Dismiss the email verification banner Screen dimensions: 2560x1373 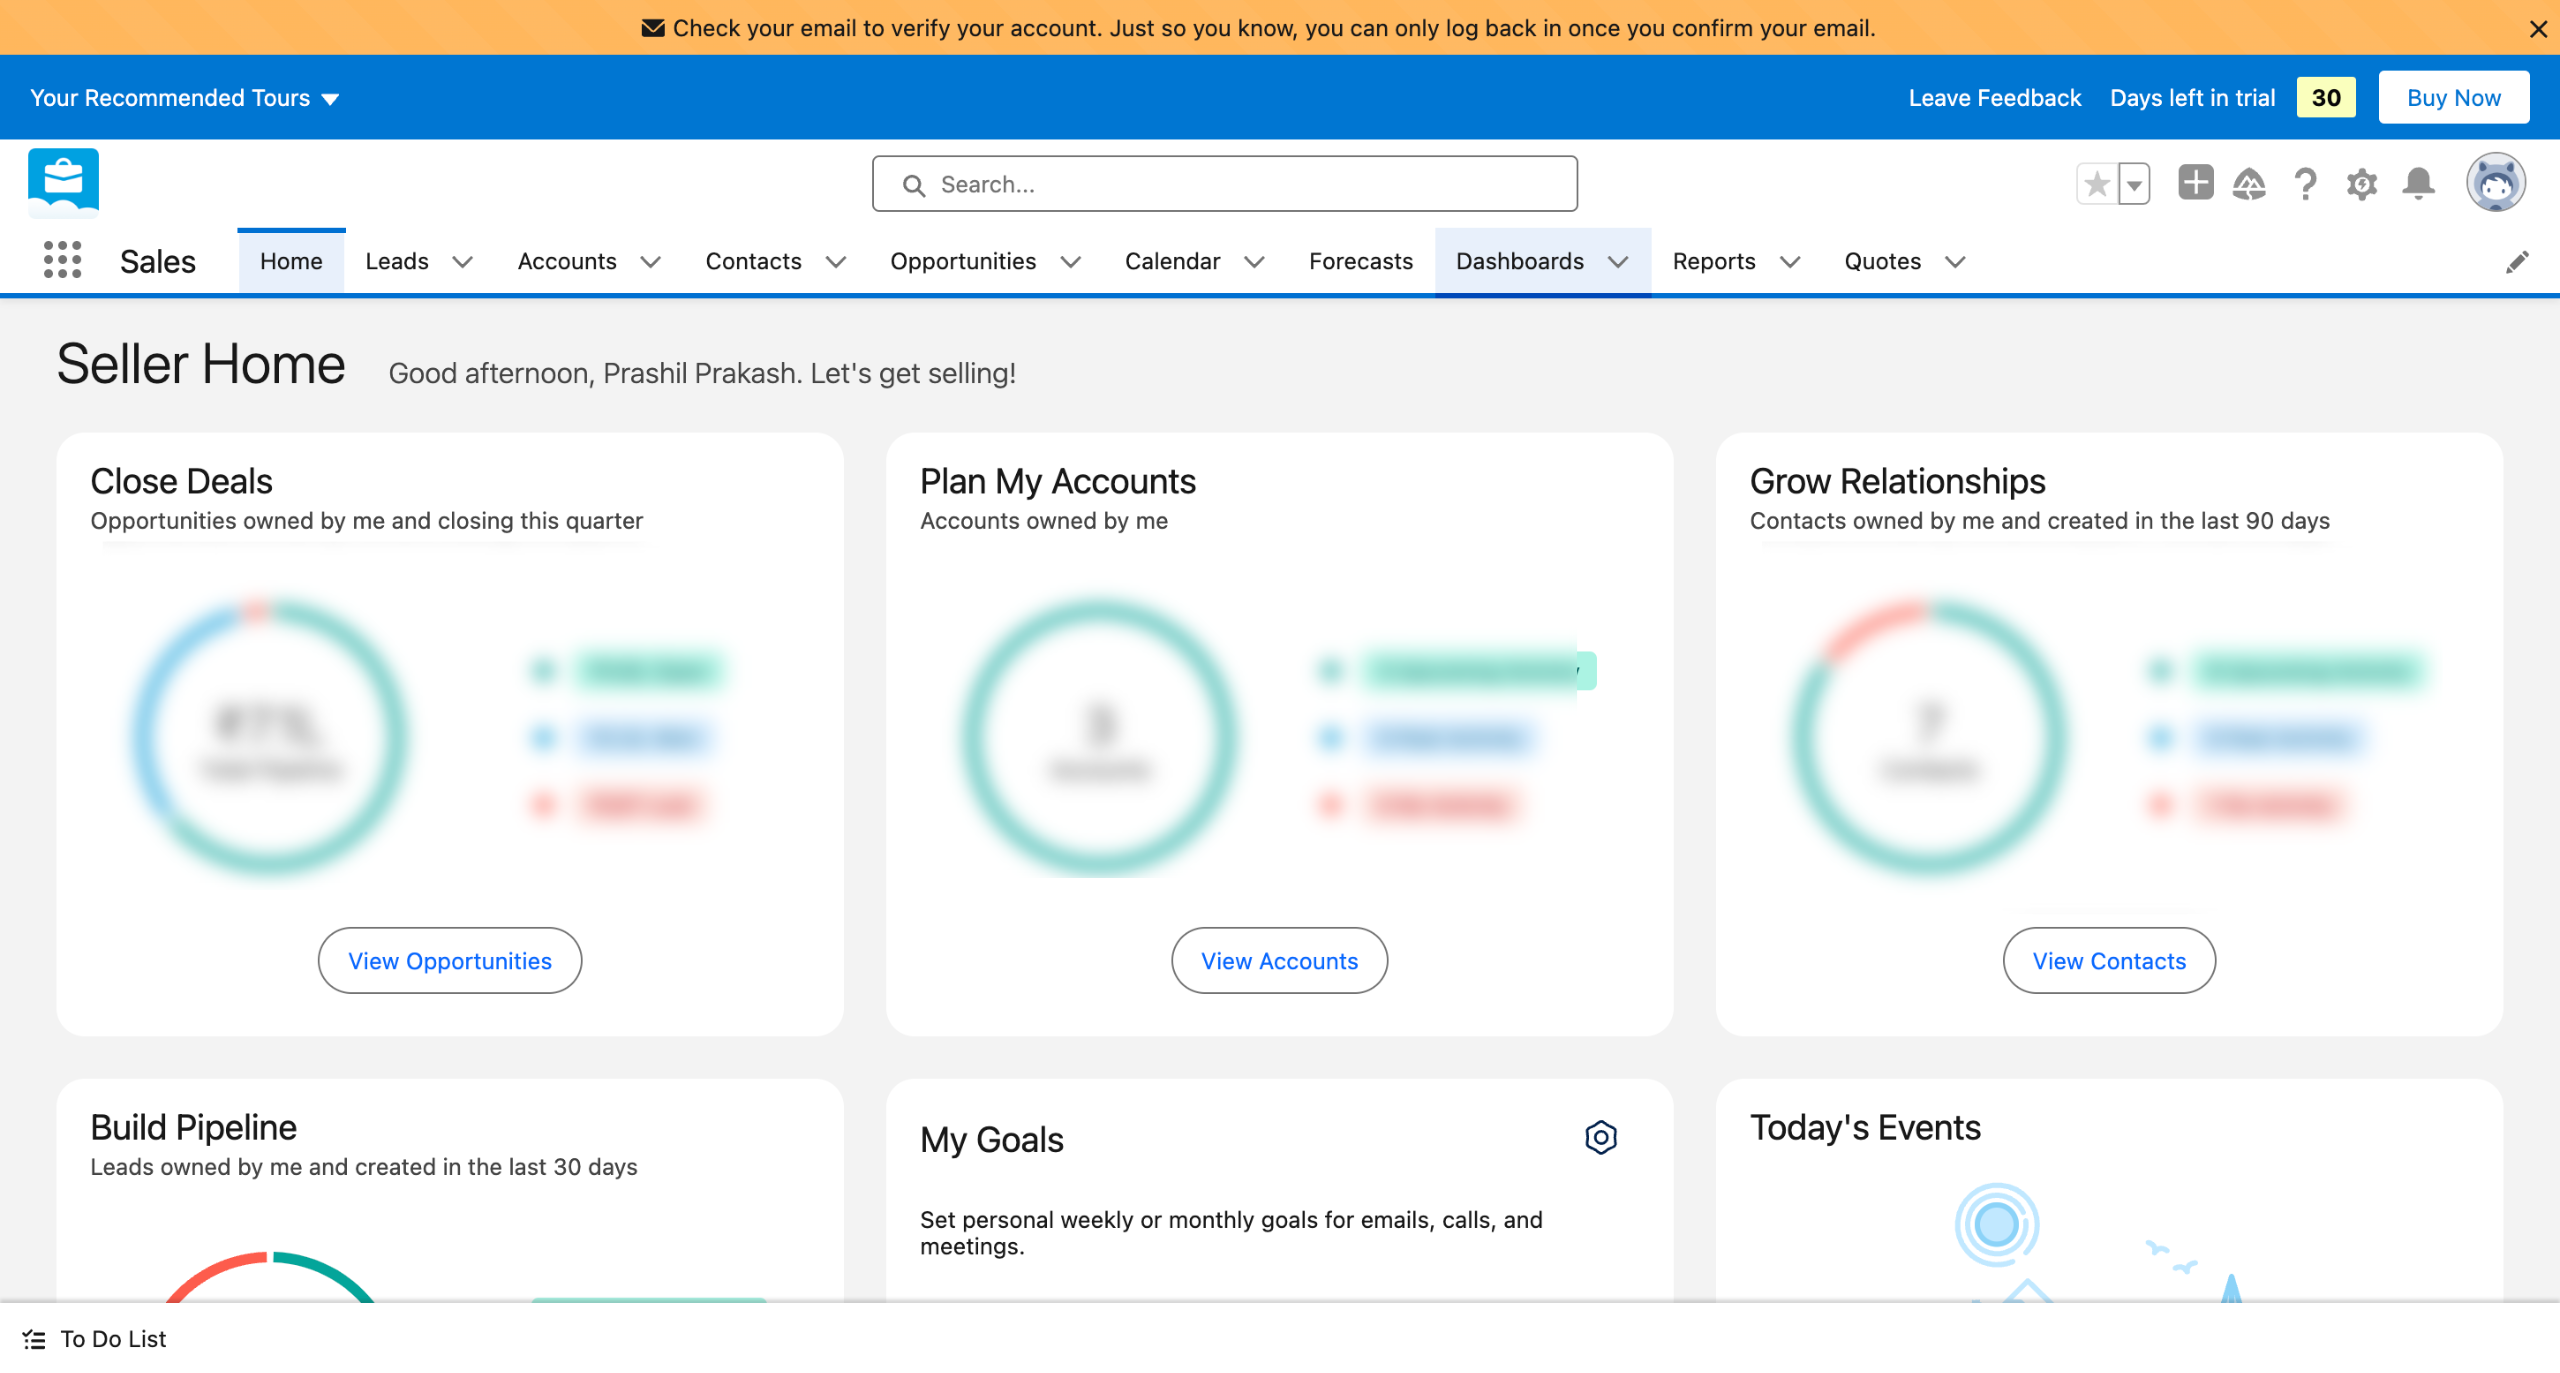click(x=2537, y=29)
